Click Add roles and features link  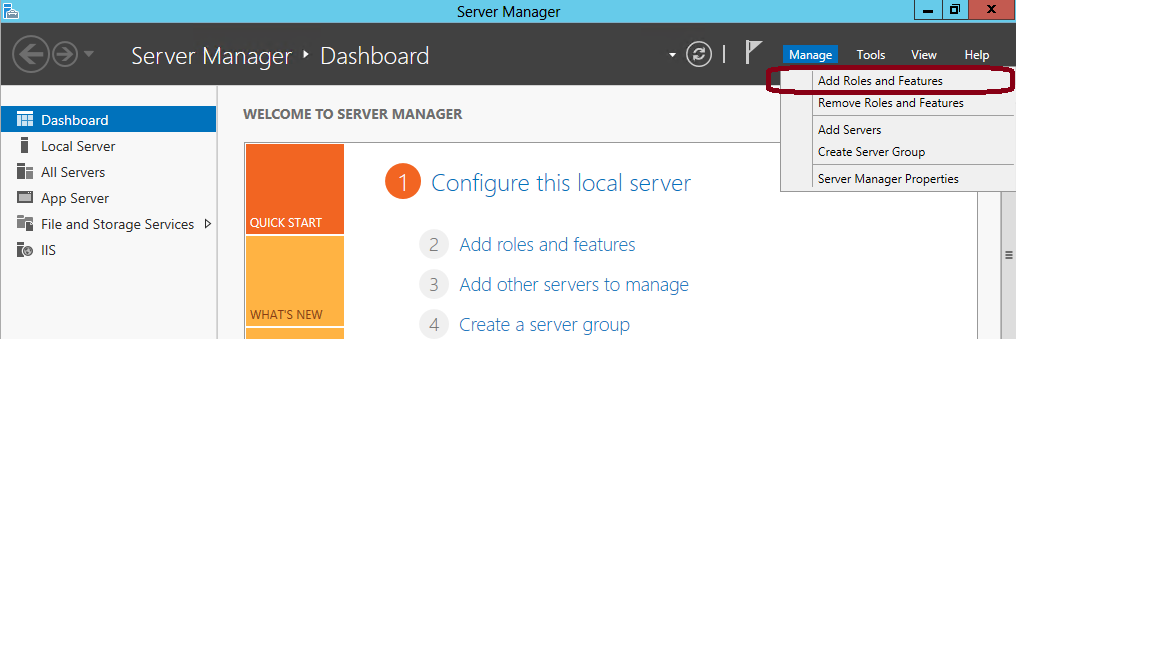(547, 245)
